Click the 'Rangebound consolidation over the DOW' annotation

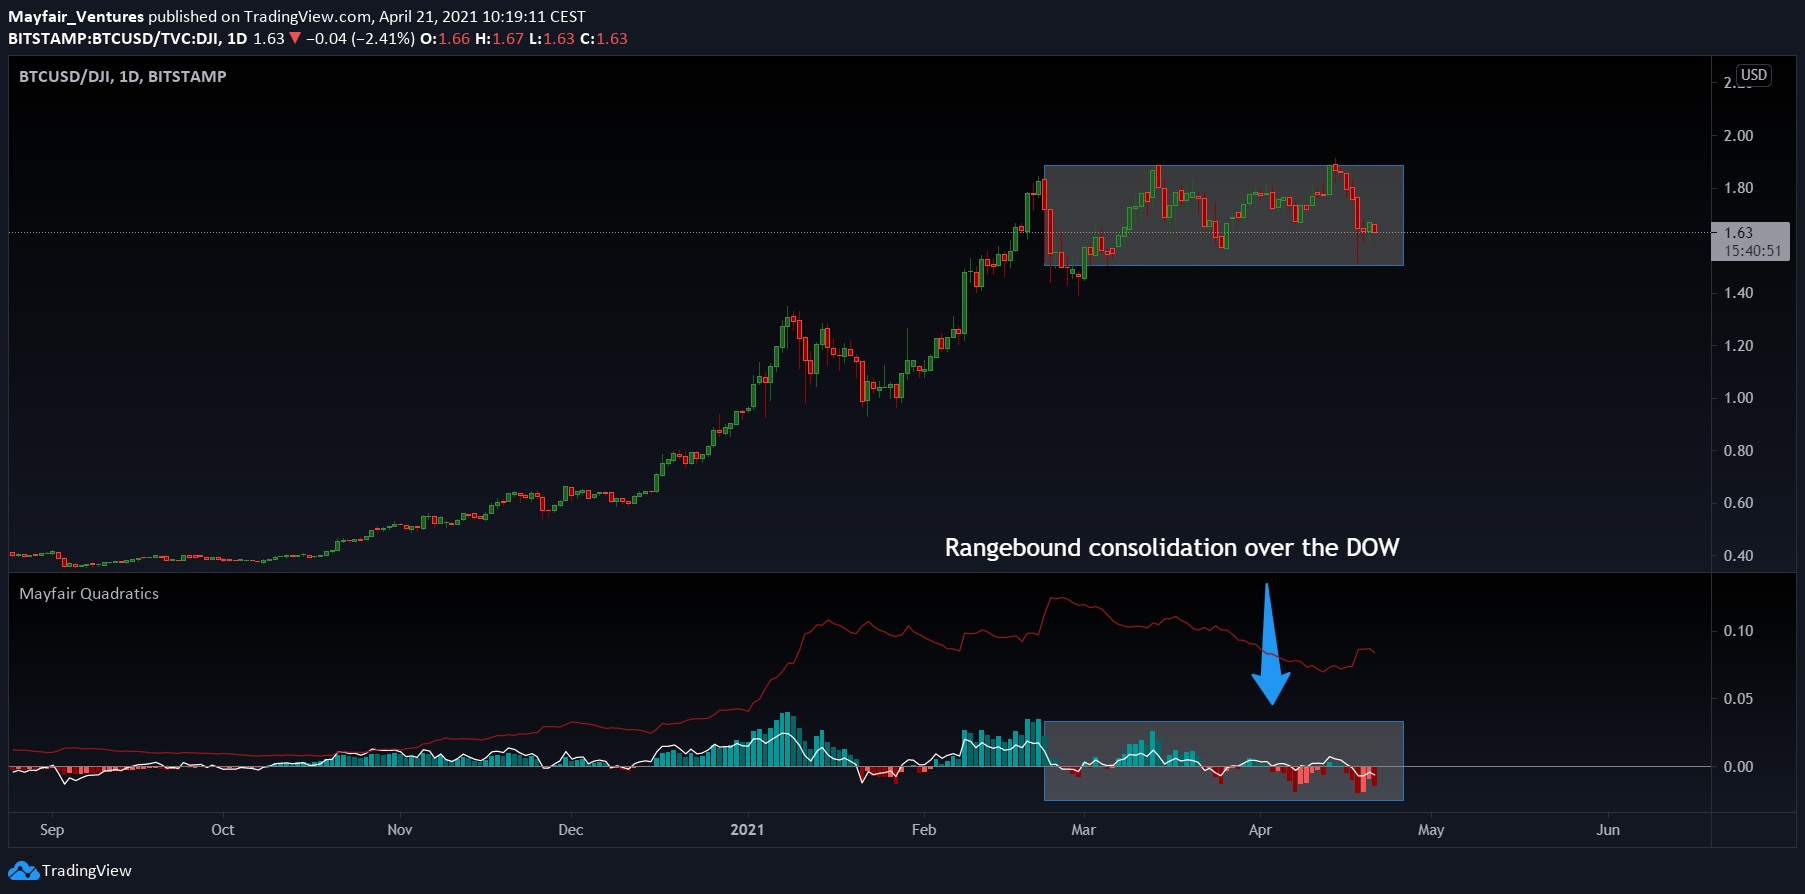[x=1172, y=548]
